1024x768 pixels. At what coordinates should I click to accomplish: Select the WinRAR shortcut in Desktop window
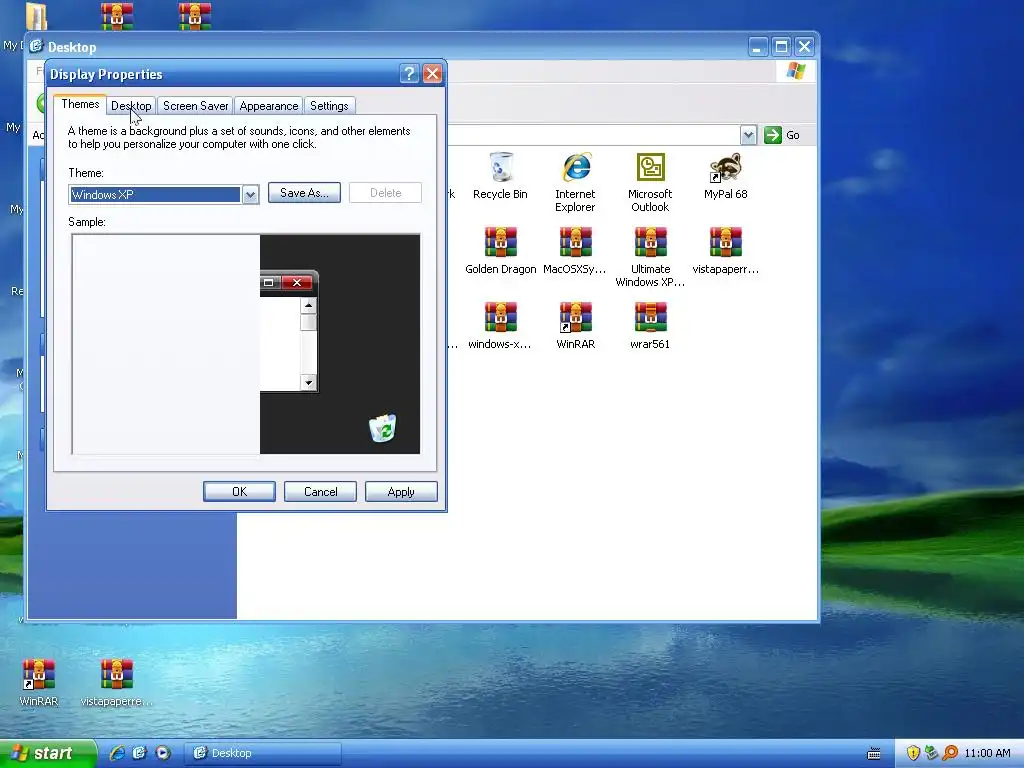575,317
